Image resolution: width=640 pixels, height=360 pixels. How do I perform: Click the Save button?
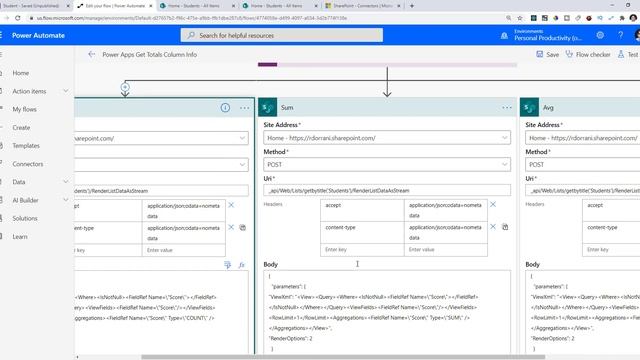547,54
